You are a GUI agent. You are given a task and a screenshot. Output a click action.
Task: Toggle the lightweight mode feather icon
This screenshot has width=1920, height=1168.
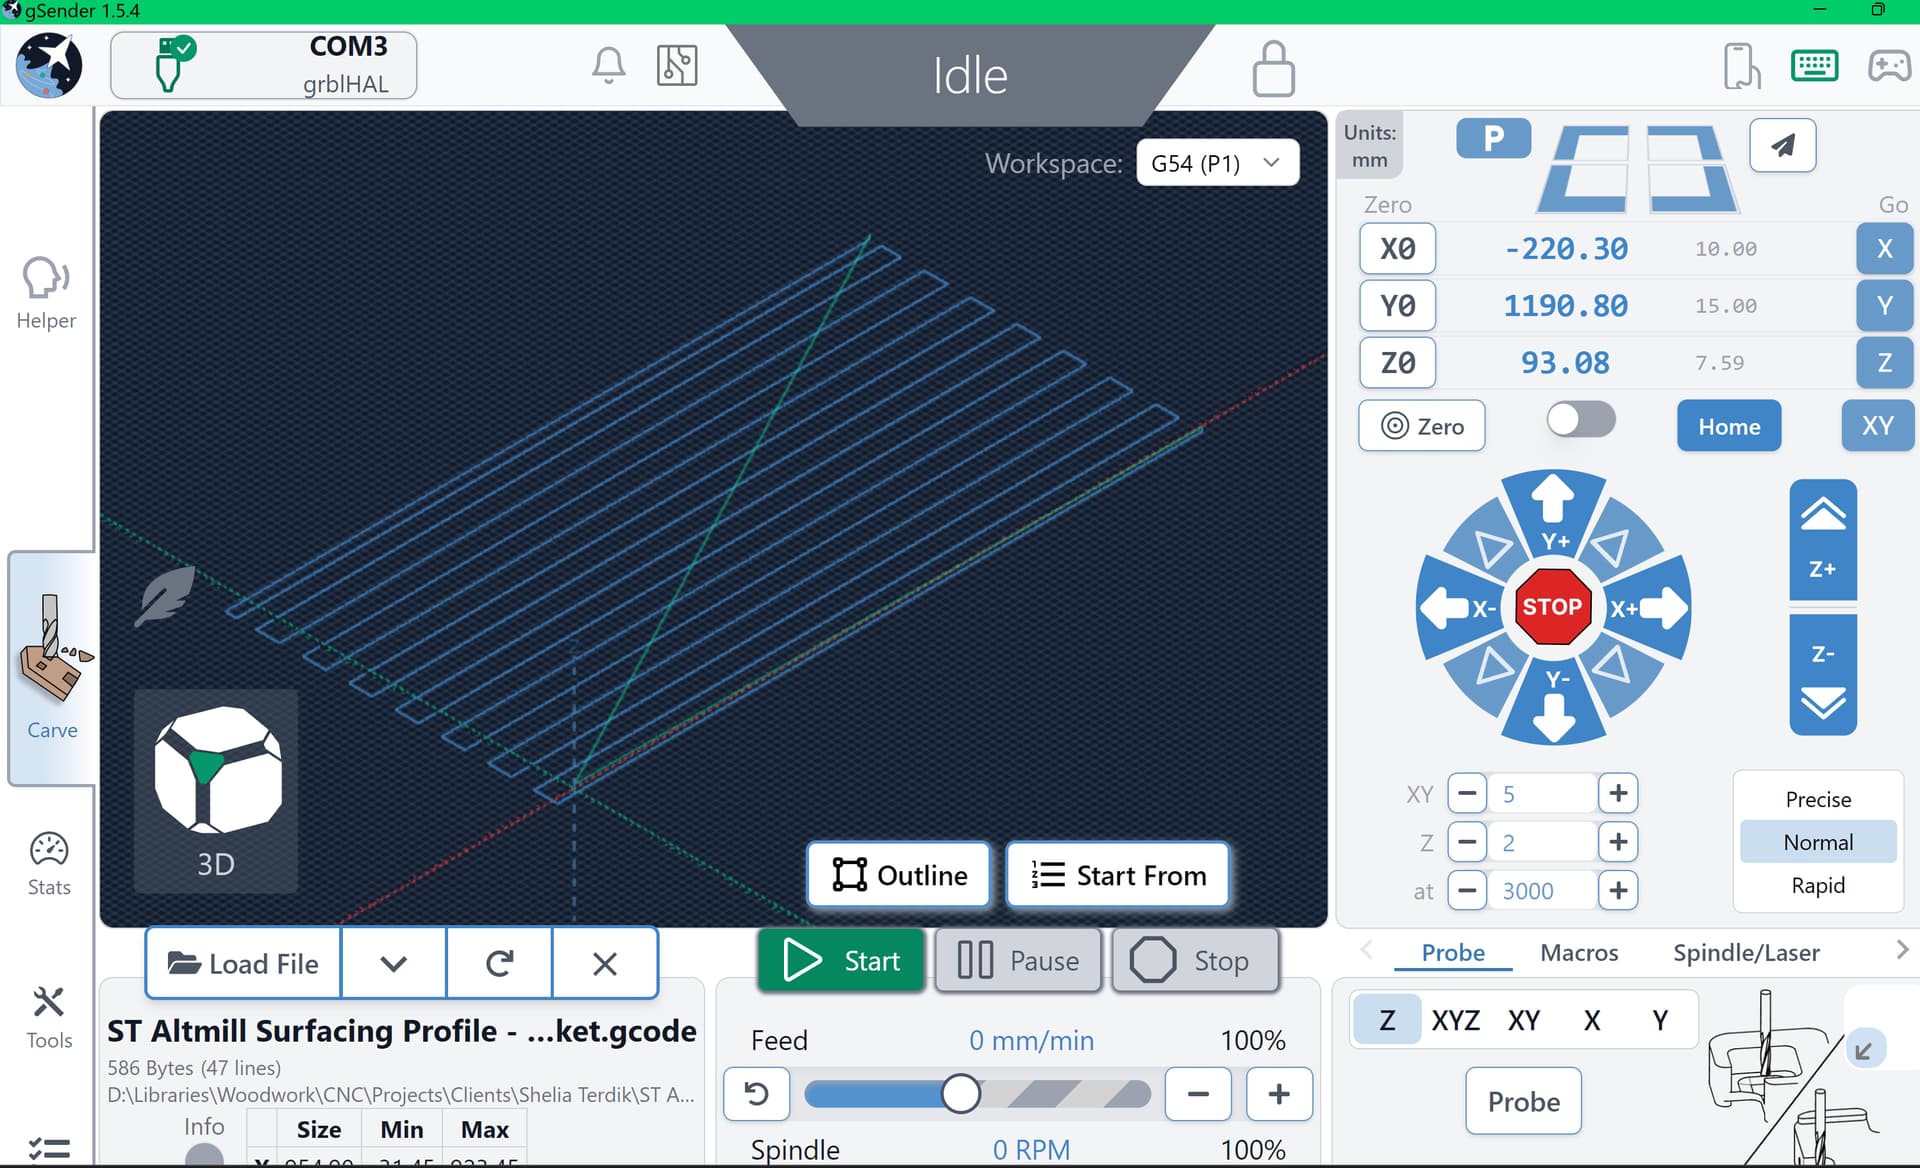pos(166,596)
